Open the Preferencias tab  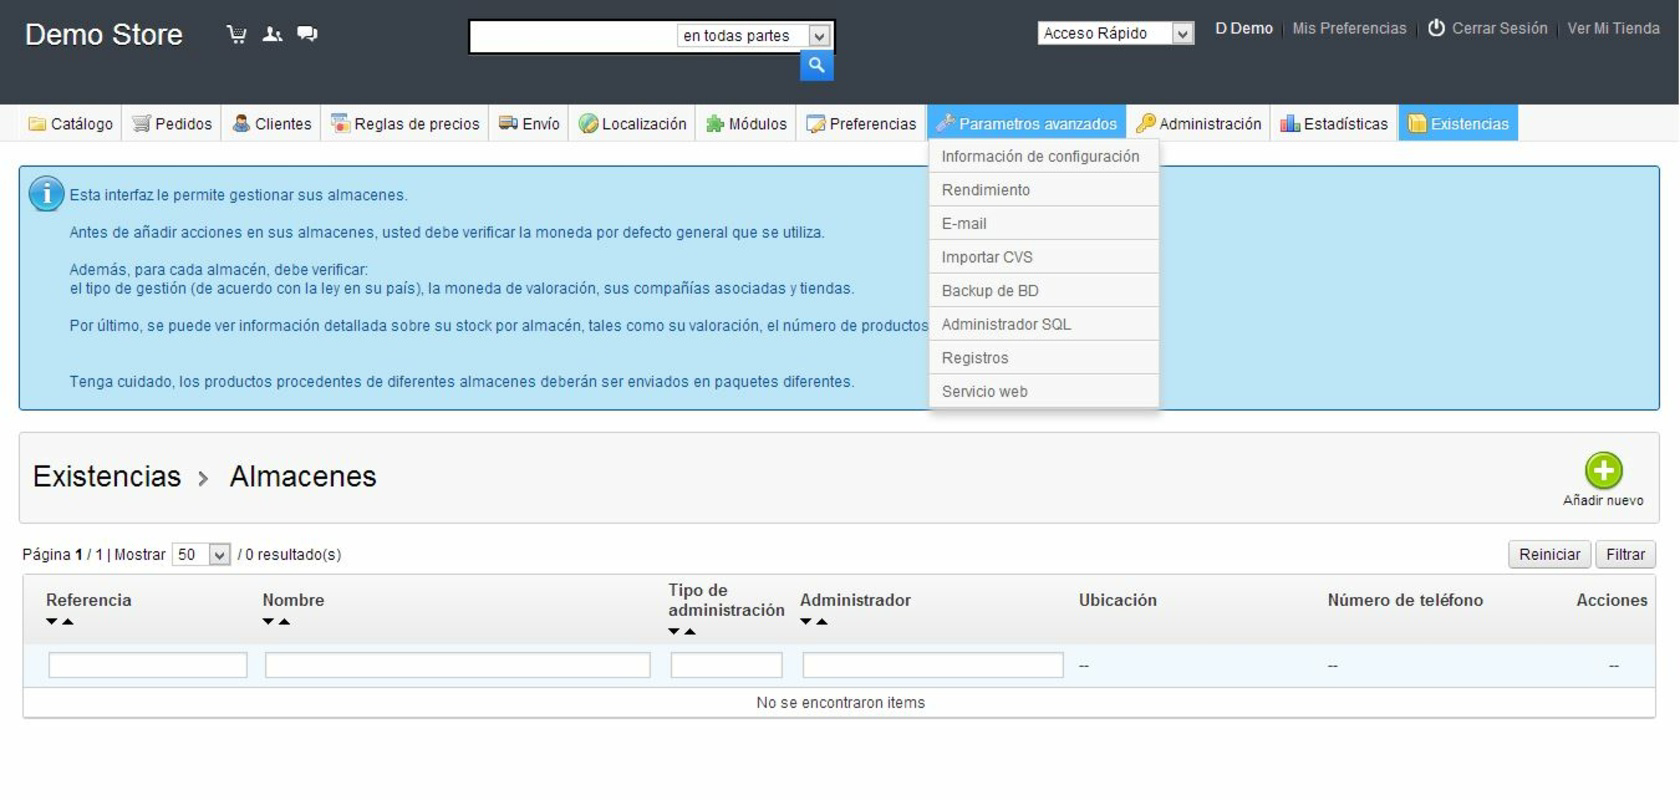coord(861,123)
